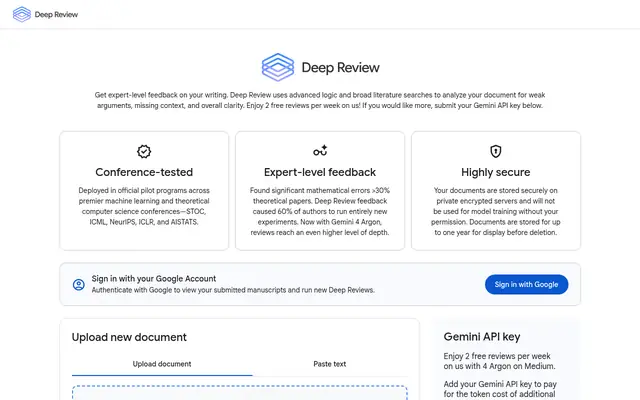Image resolution: width=640 pixels, height=400 pixels.
Task: Click text 'Authenticate with Google to view your submitted manuscripts'
Action: coord(189,290)
